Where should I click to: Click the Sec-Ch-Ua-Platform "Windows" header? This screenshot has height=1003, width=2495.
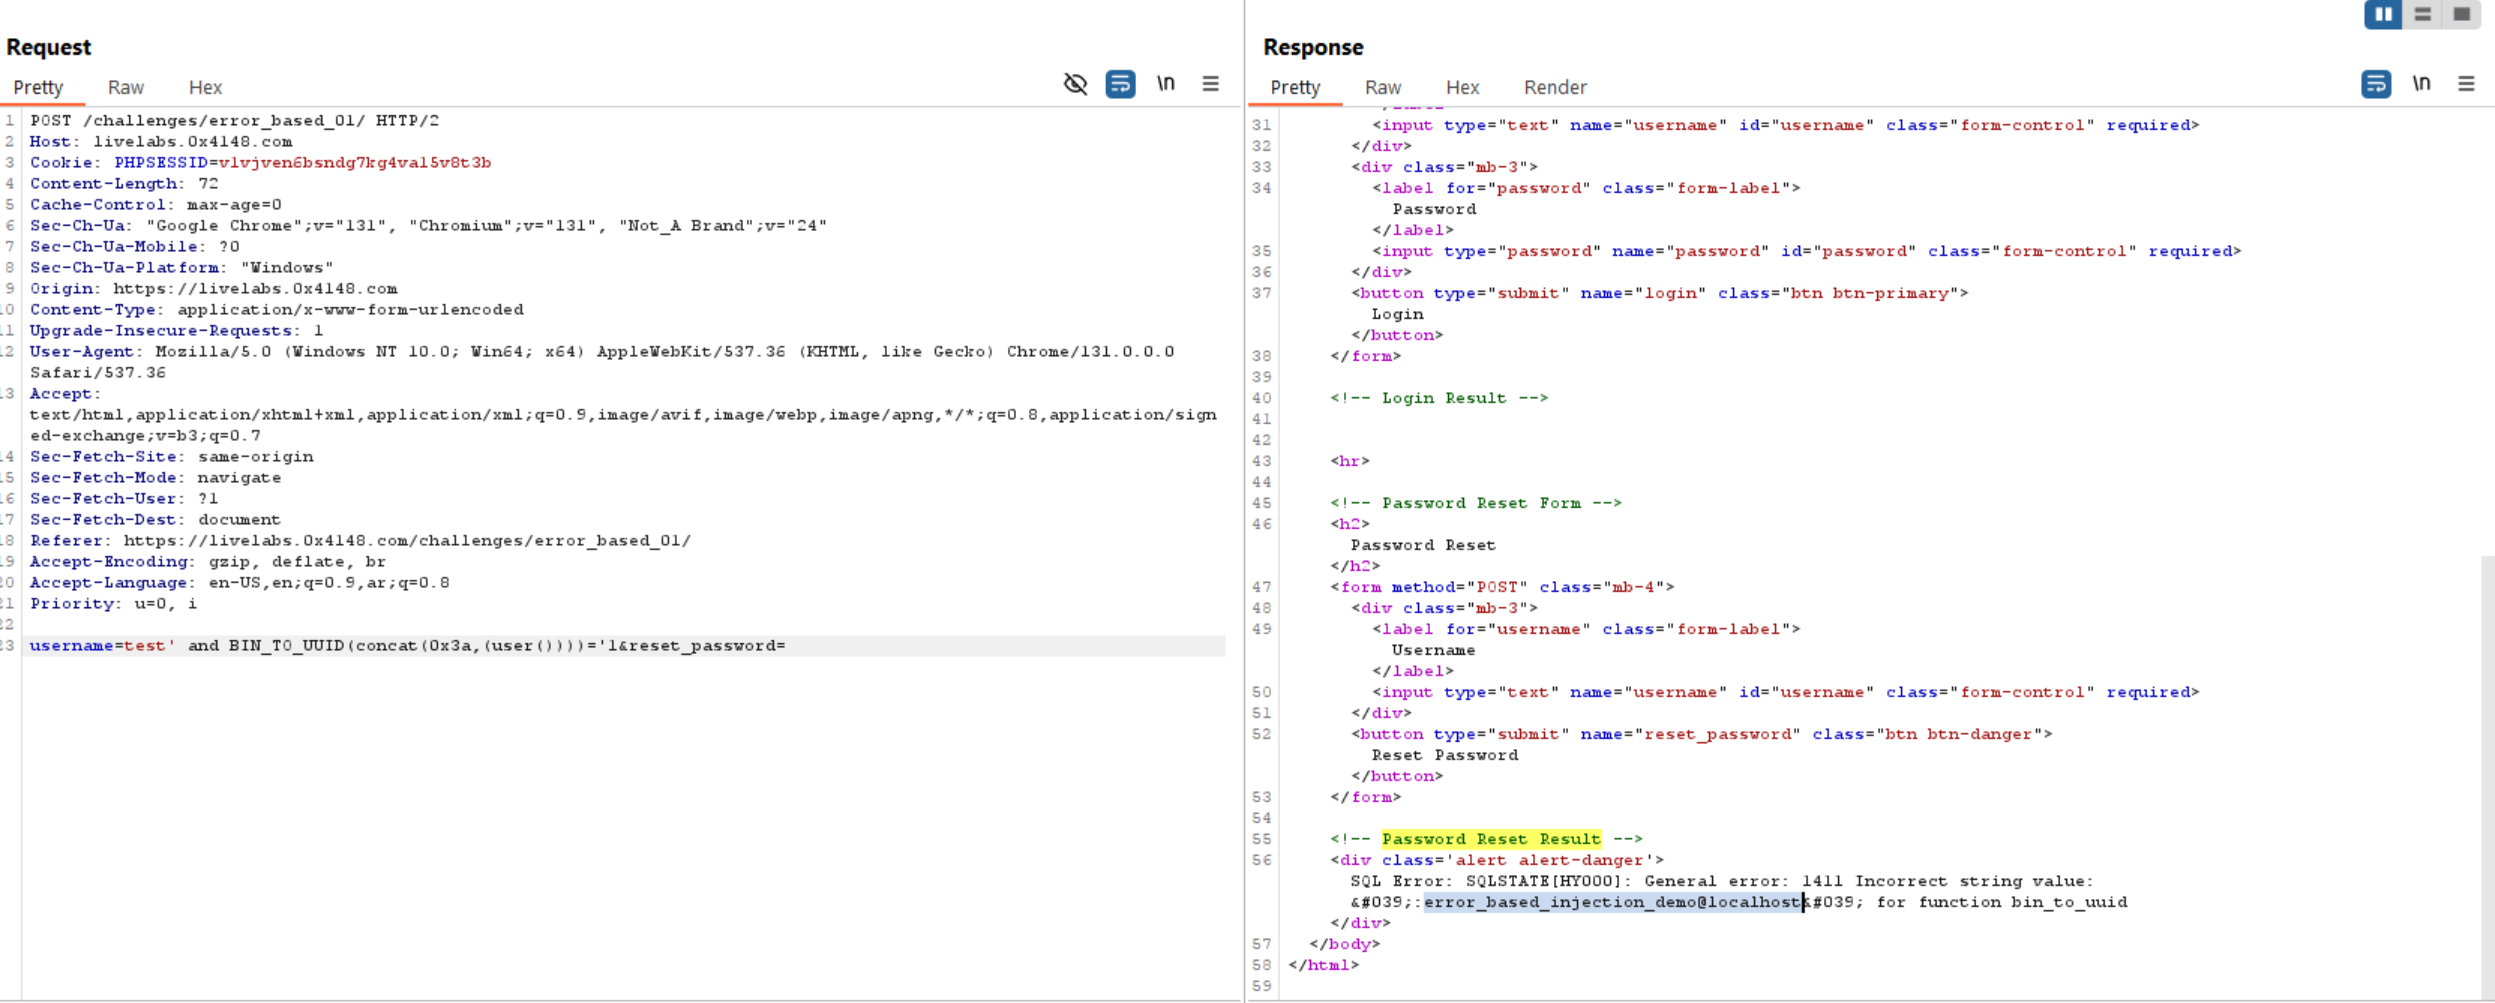[x=182, y=268]
